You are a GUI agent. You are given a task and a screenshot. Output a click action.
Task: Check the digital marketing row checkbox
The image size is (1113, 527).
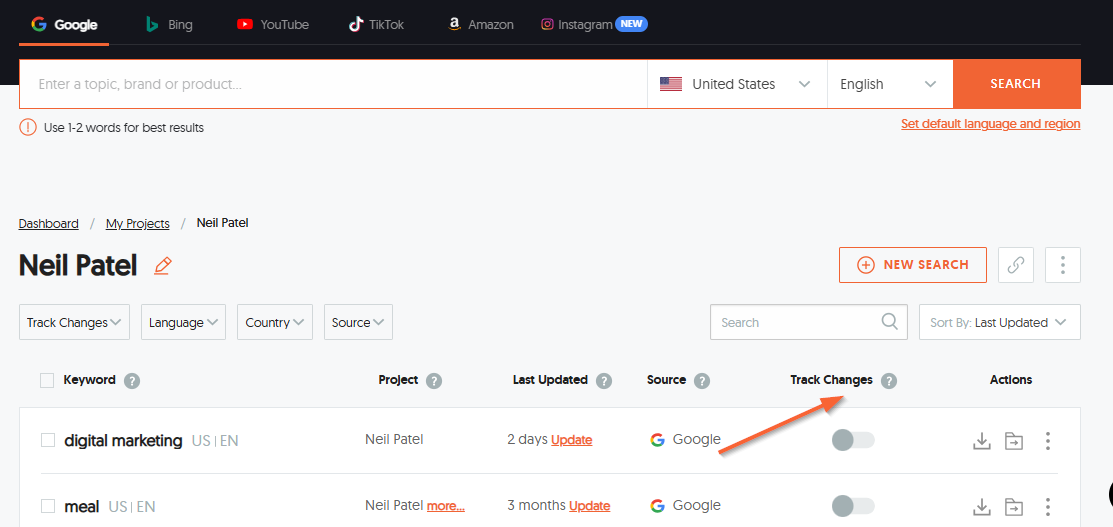pos(48,441)
